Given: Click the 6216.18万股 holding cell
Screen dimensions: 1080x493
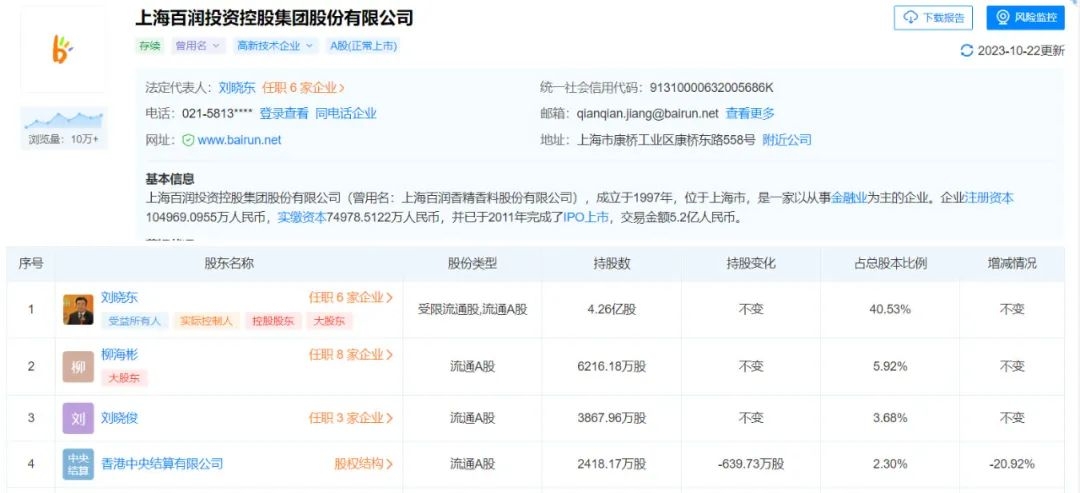Looking at the screenshot, I should (612, 366).
